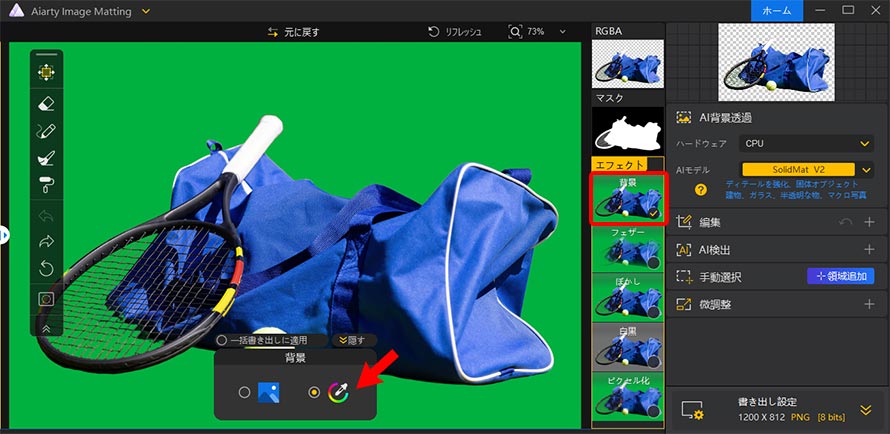Viewport: 890px width, 434px height.
Task: Select the フェザー feather effect thumbnail
Action: (628, 248)
